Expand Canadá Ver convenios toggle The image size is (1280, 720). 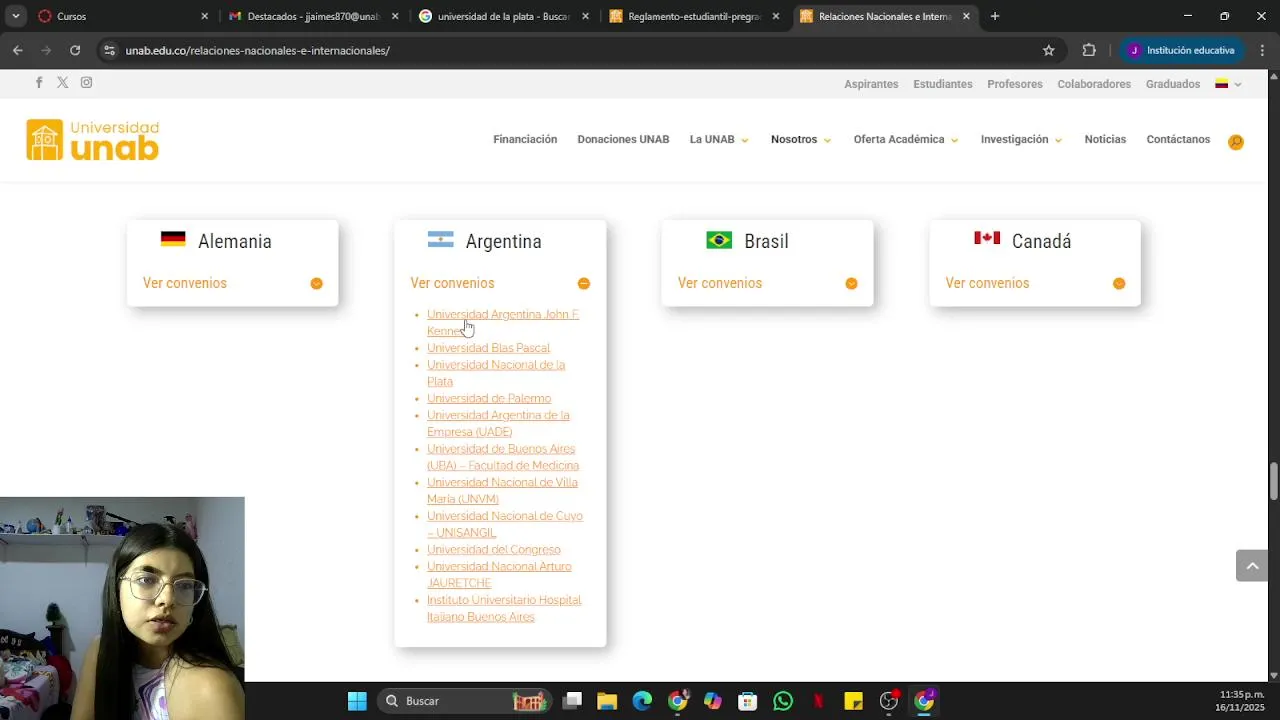[1119, 284]
